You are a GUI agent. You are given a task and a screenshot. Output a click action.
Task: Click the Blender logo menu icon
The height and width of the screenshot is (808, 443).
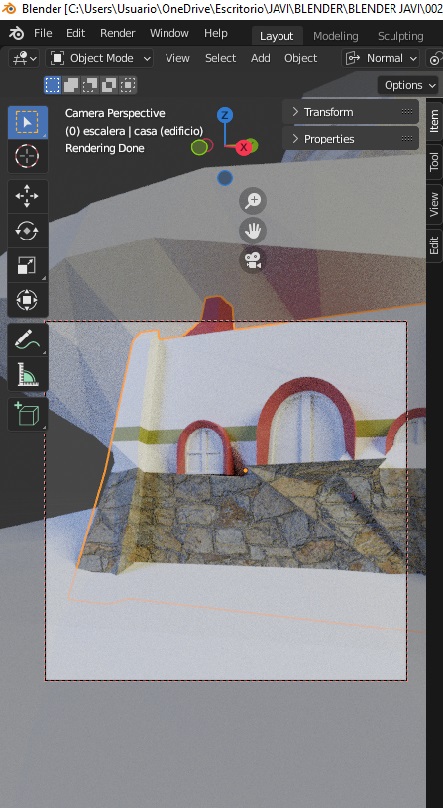(x=16, y=33)
